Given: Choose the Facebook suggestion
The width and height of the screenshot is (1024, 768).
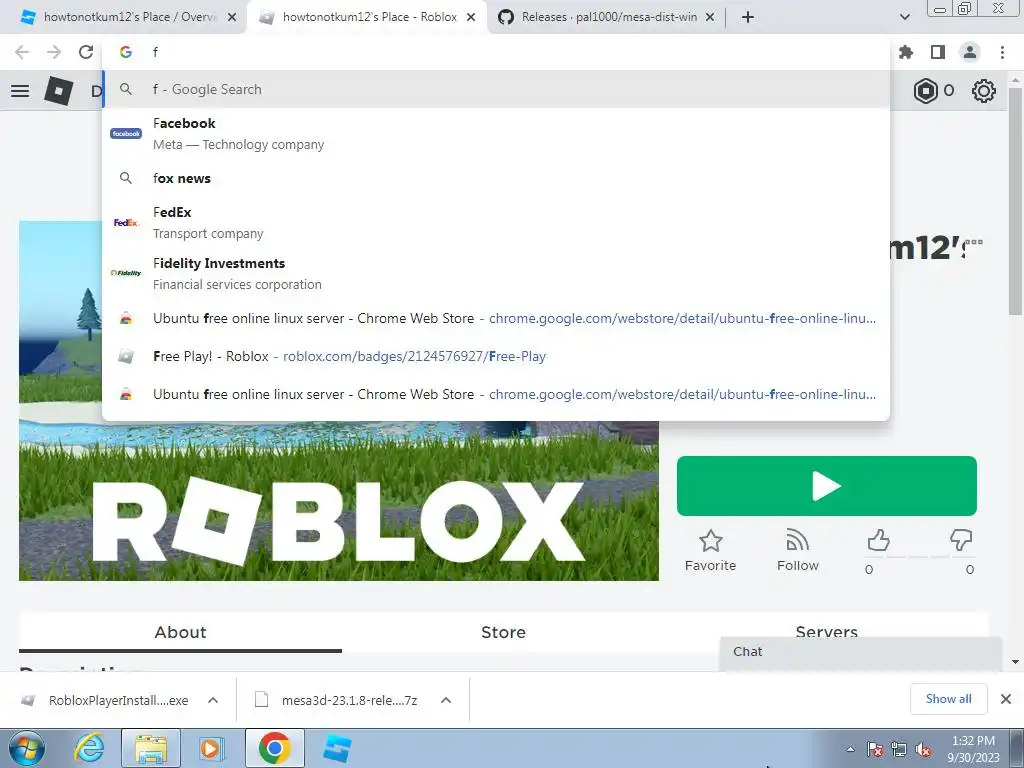Looking at the screenshot, I should [496, 133].
